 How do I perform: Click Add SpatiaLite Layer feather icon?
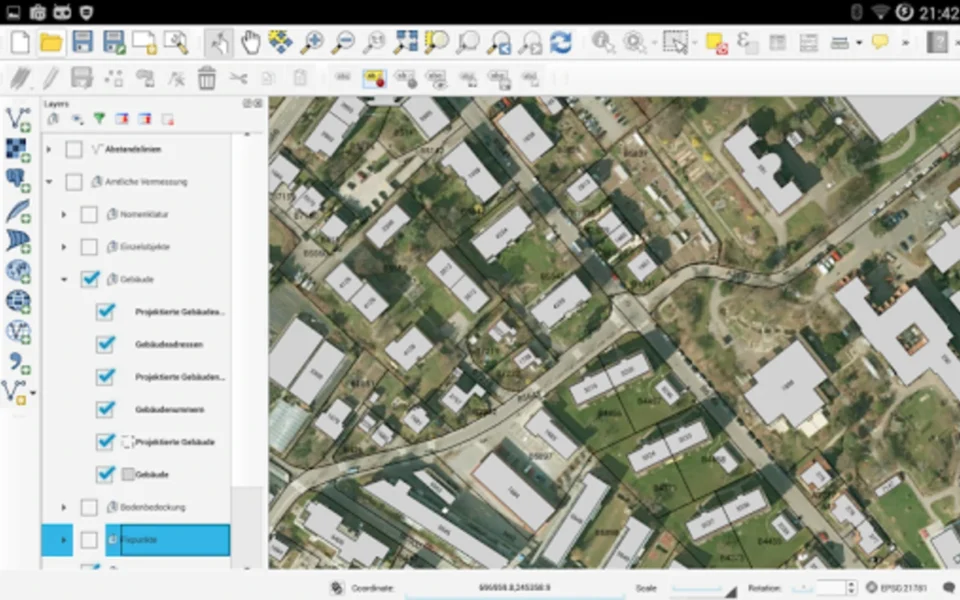pos(18,210)
